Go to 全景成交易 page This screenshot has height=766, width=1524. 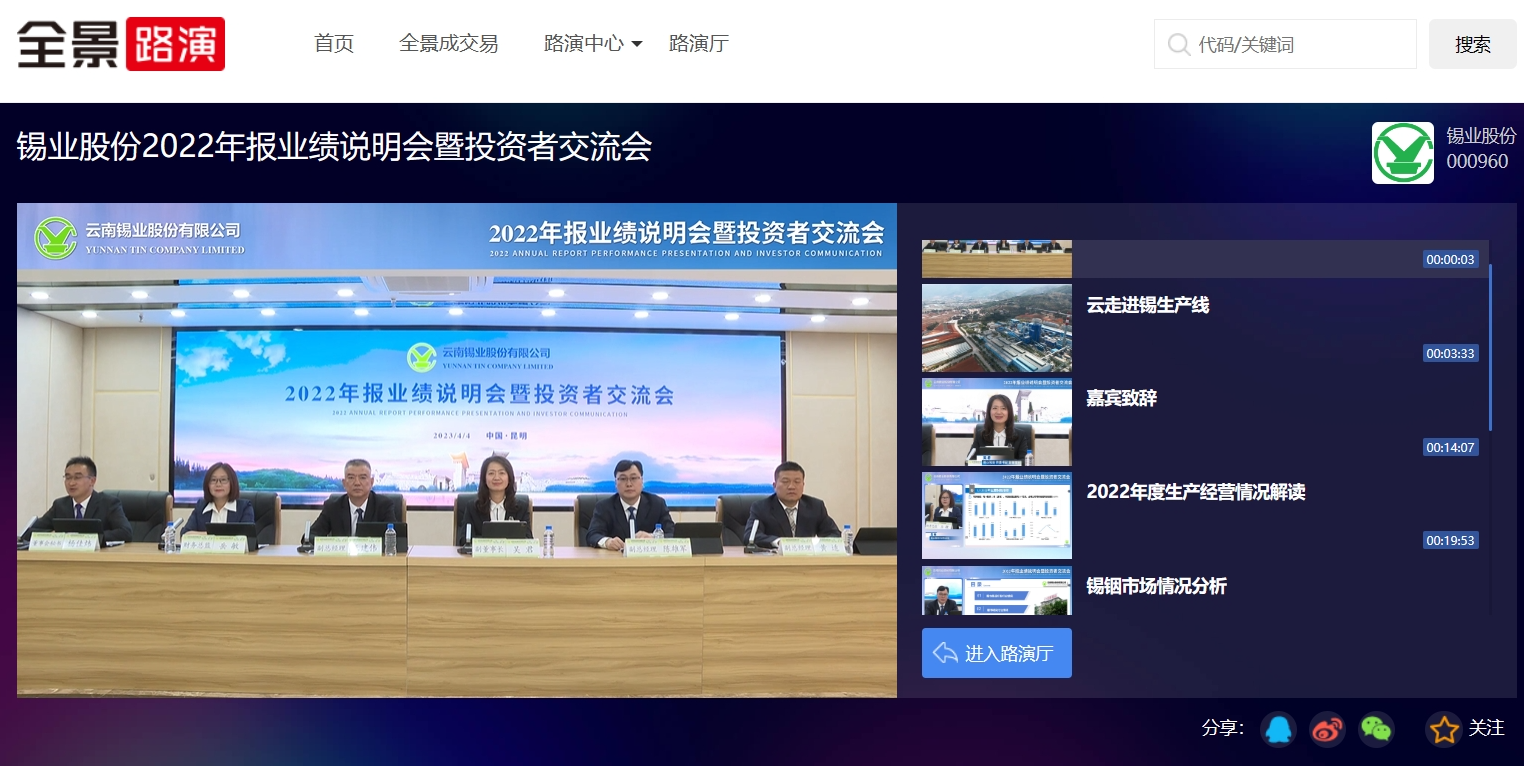click(x=449, y=44)
